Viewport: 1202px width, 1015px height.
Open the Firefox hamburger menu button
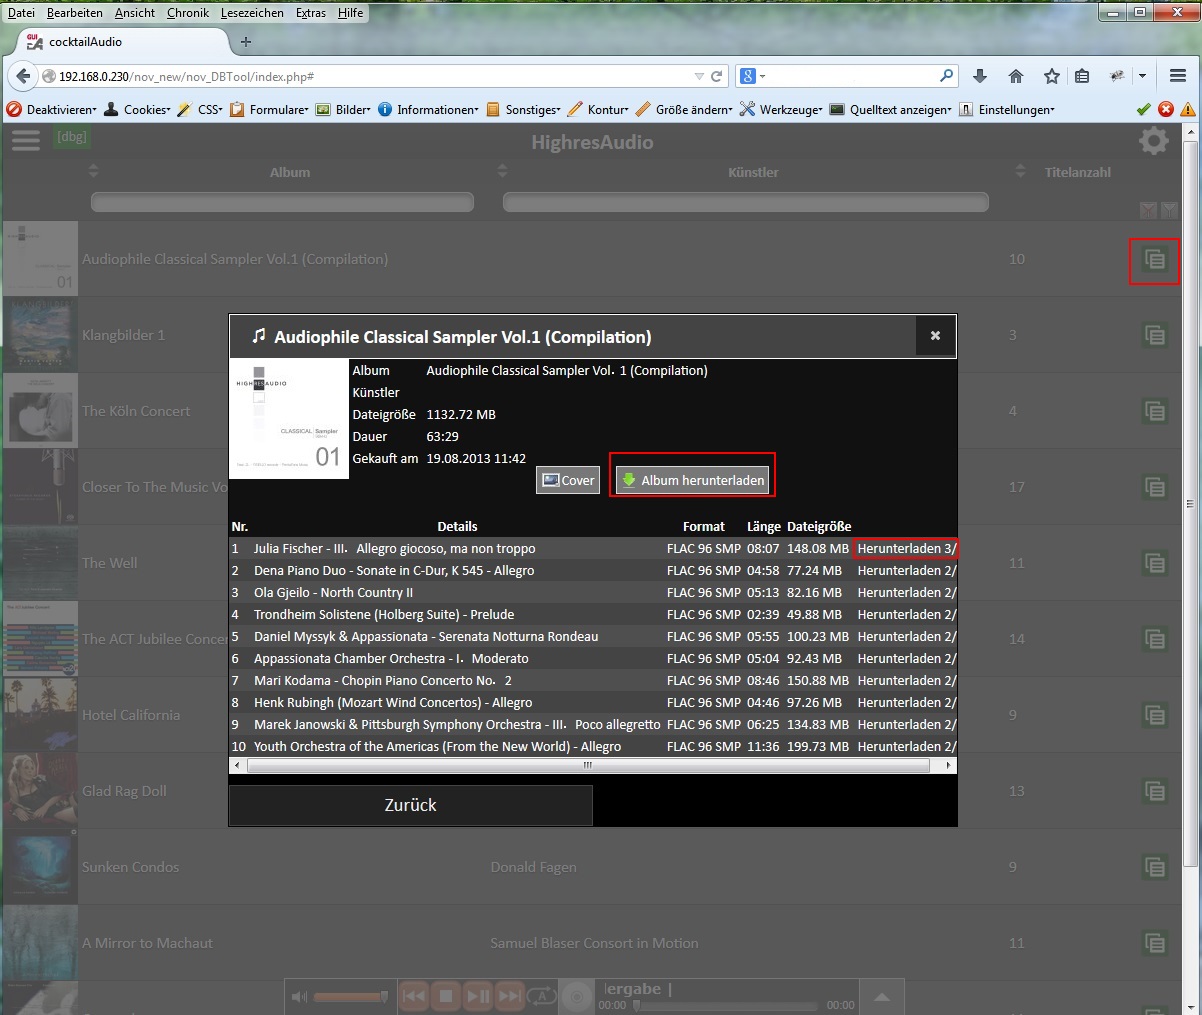click(1177, 76)
